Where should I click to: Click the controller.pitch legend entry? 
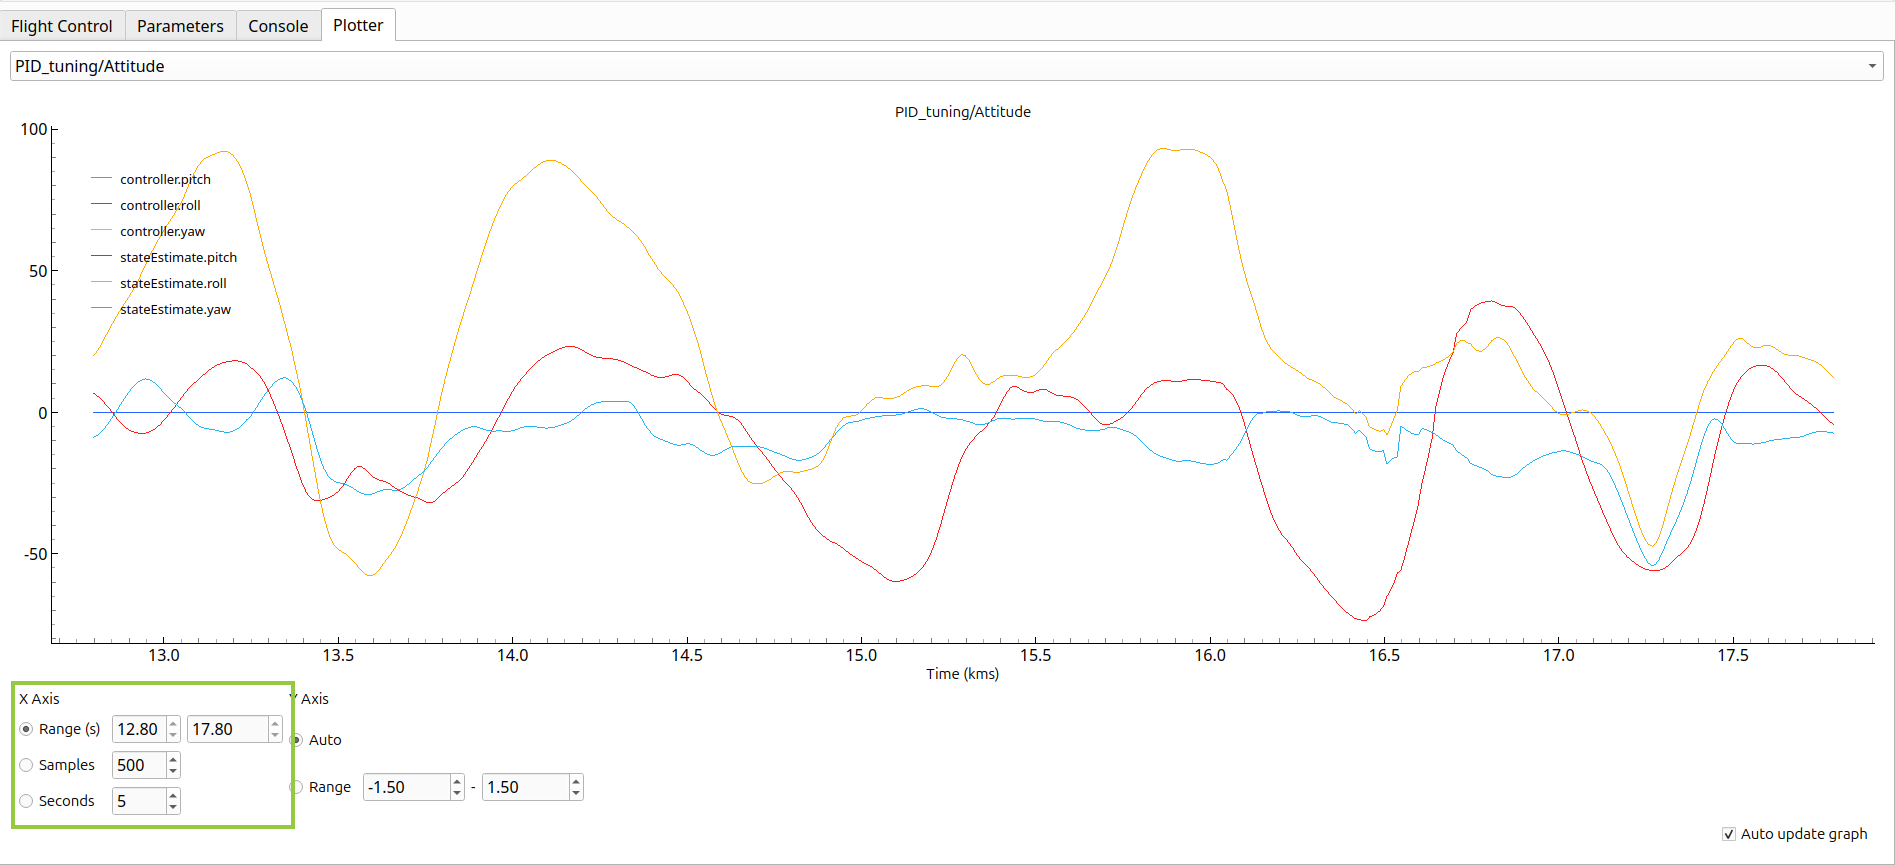pos(165,179)
